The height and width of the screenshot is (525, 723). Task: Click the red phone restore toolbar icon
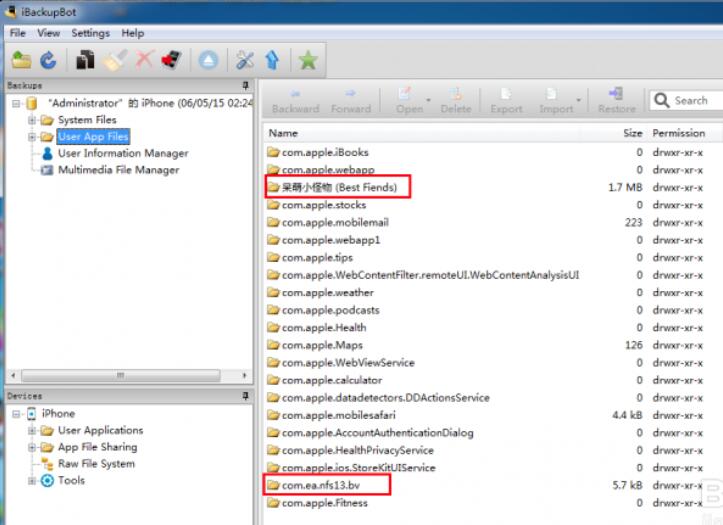pos(172,60)
